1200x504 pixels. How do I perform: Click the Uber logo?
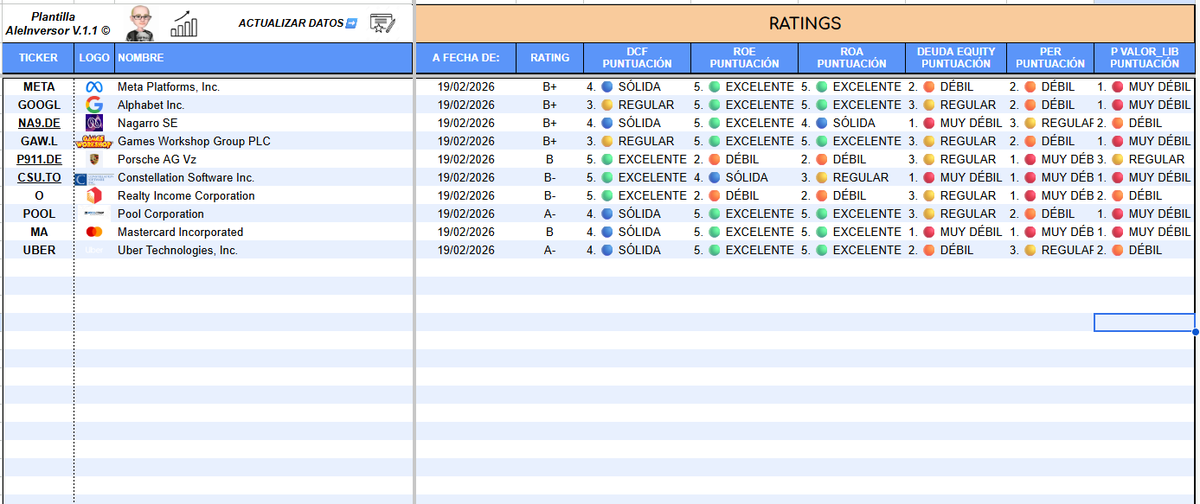point(95,250)
